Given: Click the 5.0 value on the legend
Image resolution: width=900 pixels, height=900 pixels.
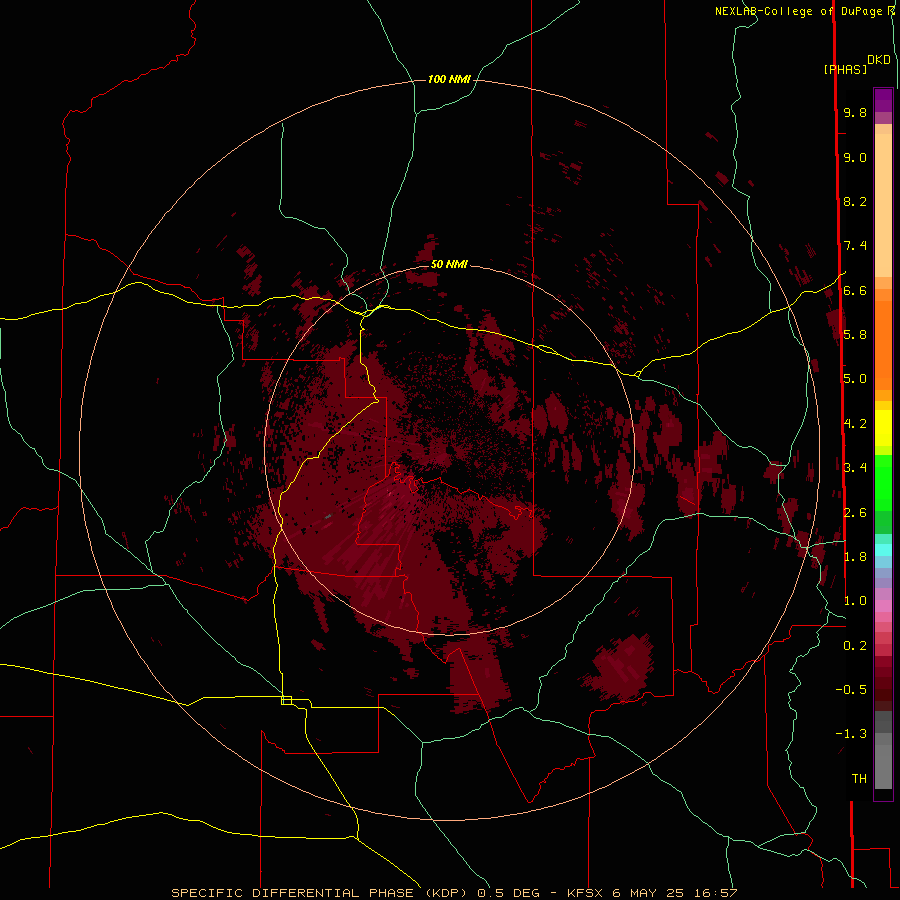Looking at the screenshot, I should (x=855, y=379).
